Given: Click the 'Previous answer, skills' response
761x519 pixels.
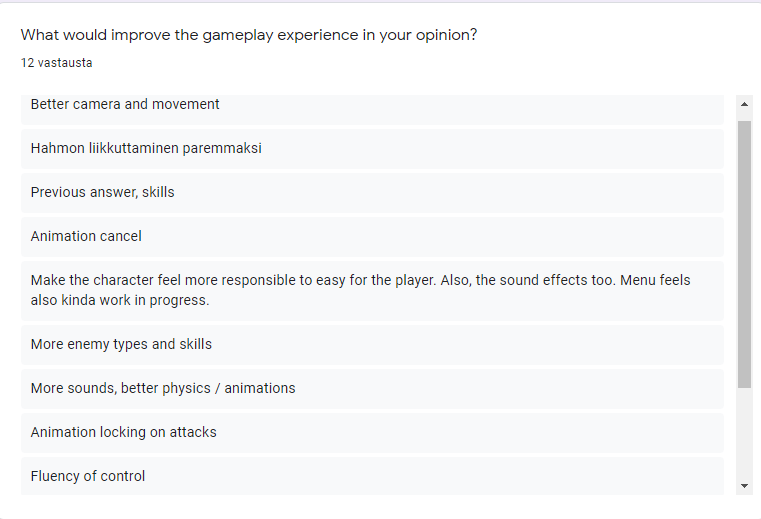Looking at the screenshot, I should 372,193.
